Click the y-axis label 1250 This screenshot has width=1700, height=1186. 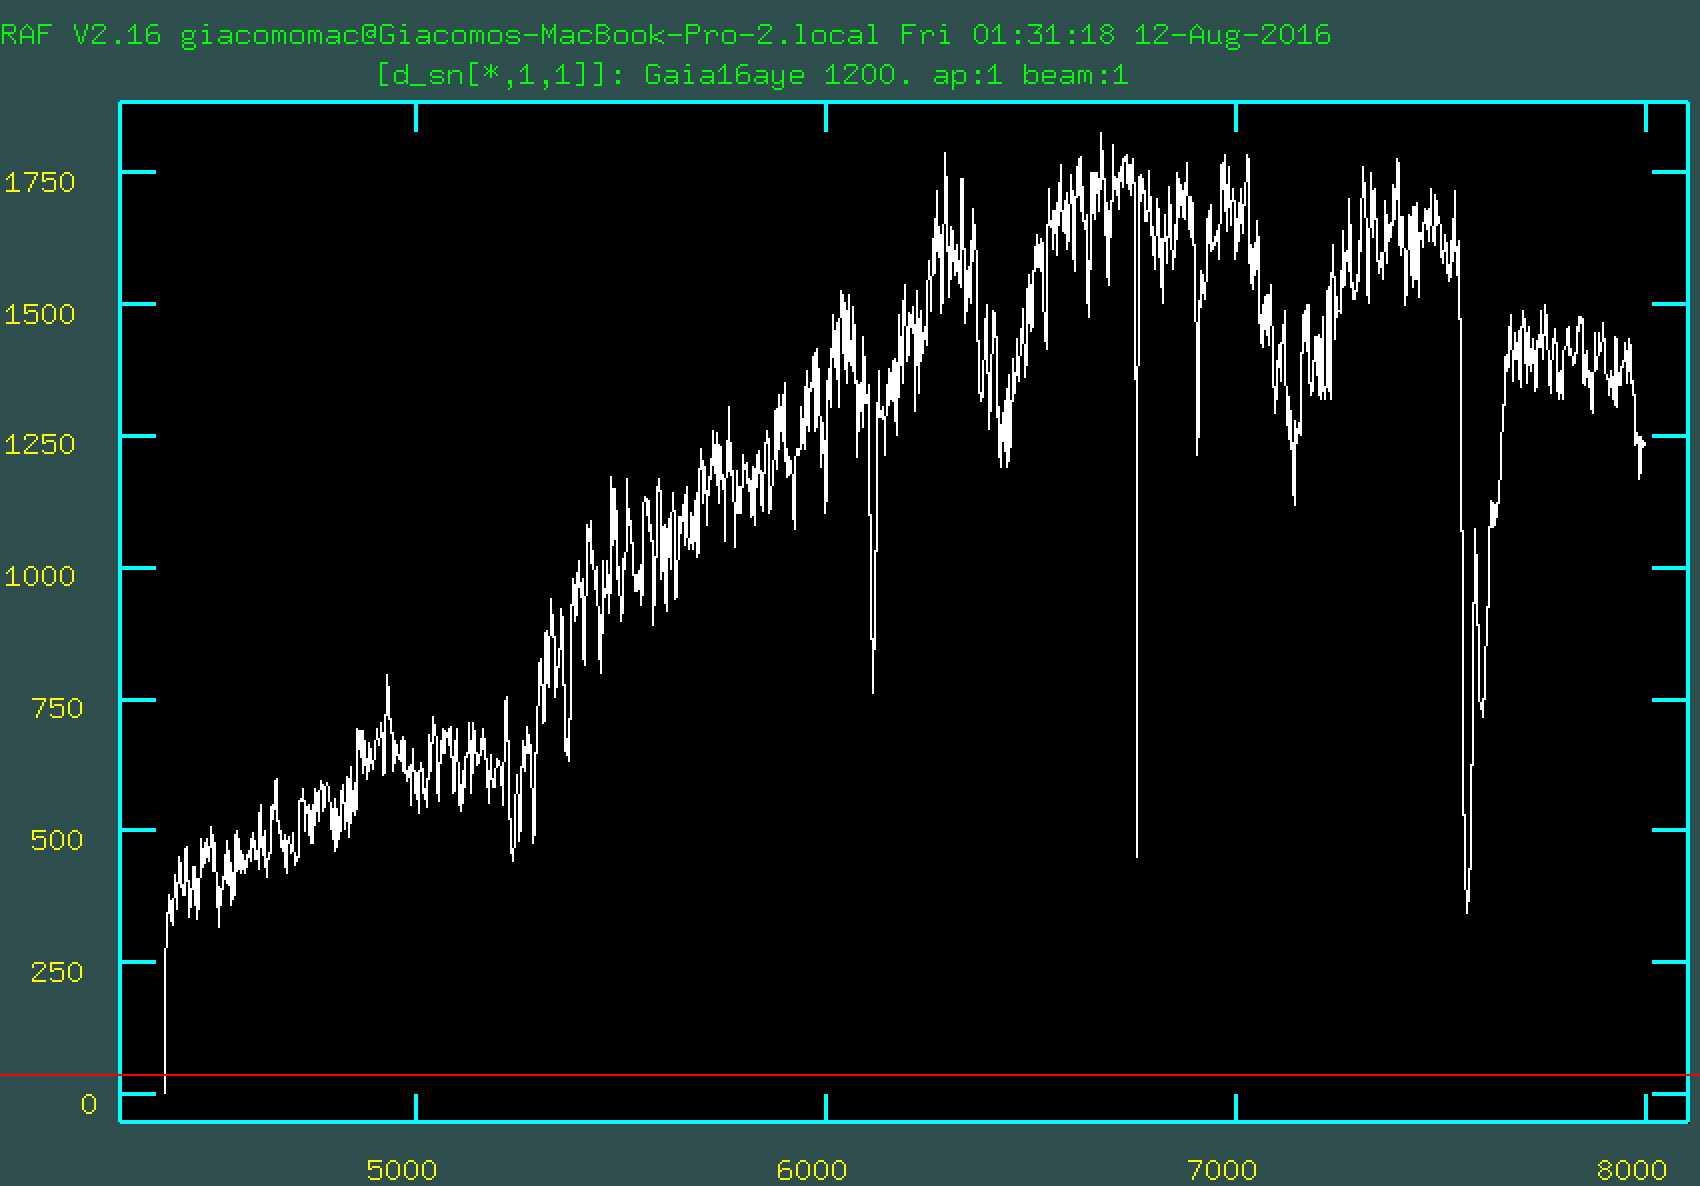click(x=40, y=444)
